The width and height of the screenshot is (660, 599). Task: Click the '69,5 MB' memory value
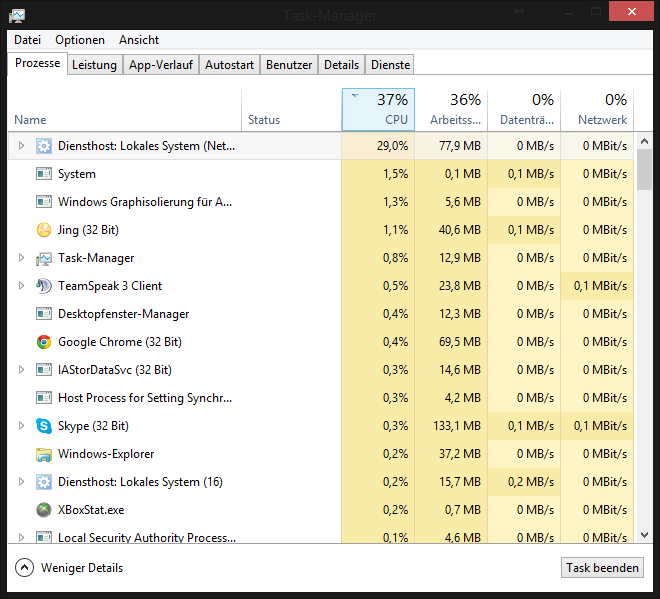[460, 341]
